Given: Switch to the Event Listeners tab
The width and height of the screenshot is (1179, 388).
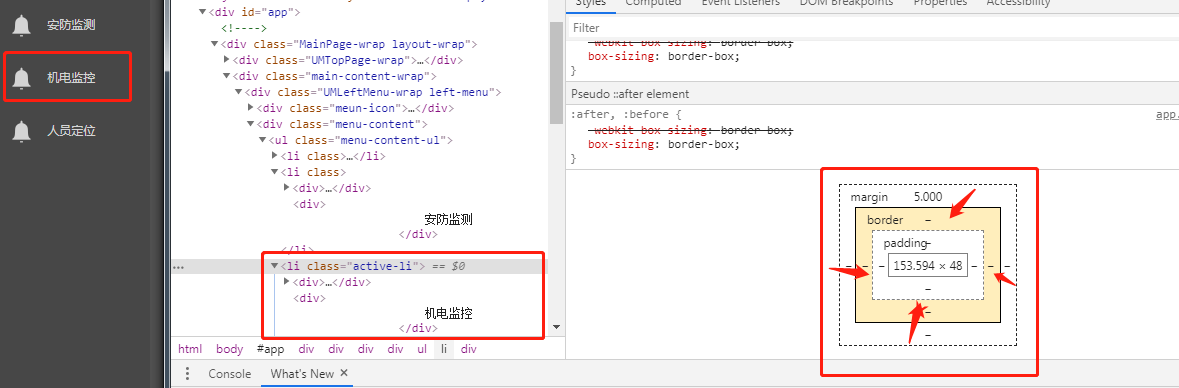Looking at the screenshot, I should tap(740, 3).
